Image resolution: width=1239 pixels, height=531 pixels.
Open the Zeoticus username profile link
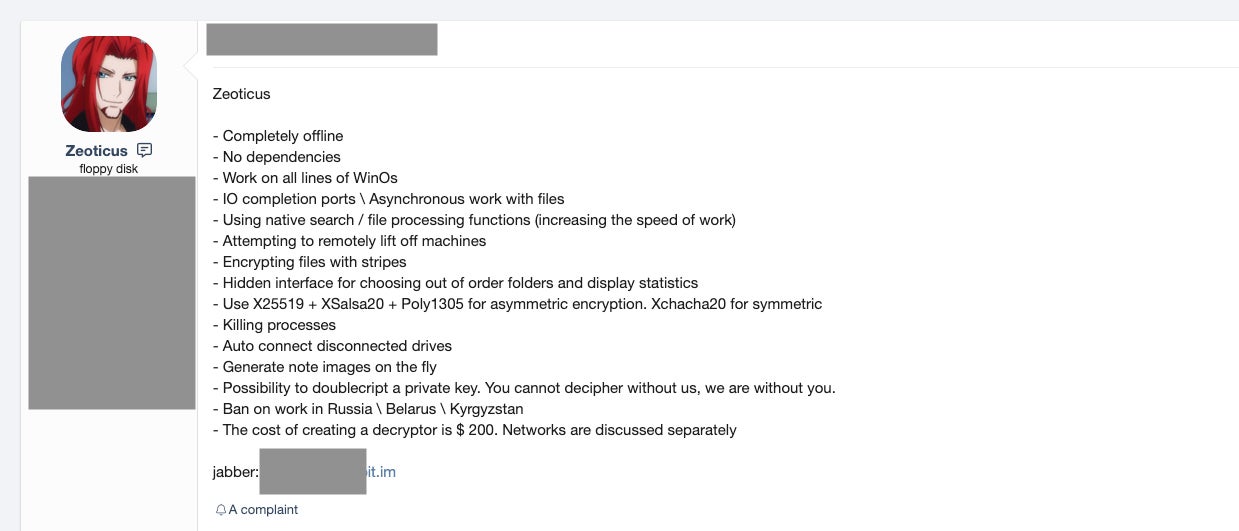point(96,151)
